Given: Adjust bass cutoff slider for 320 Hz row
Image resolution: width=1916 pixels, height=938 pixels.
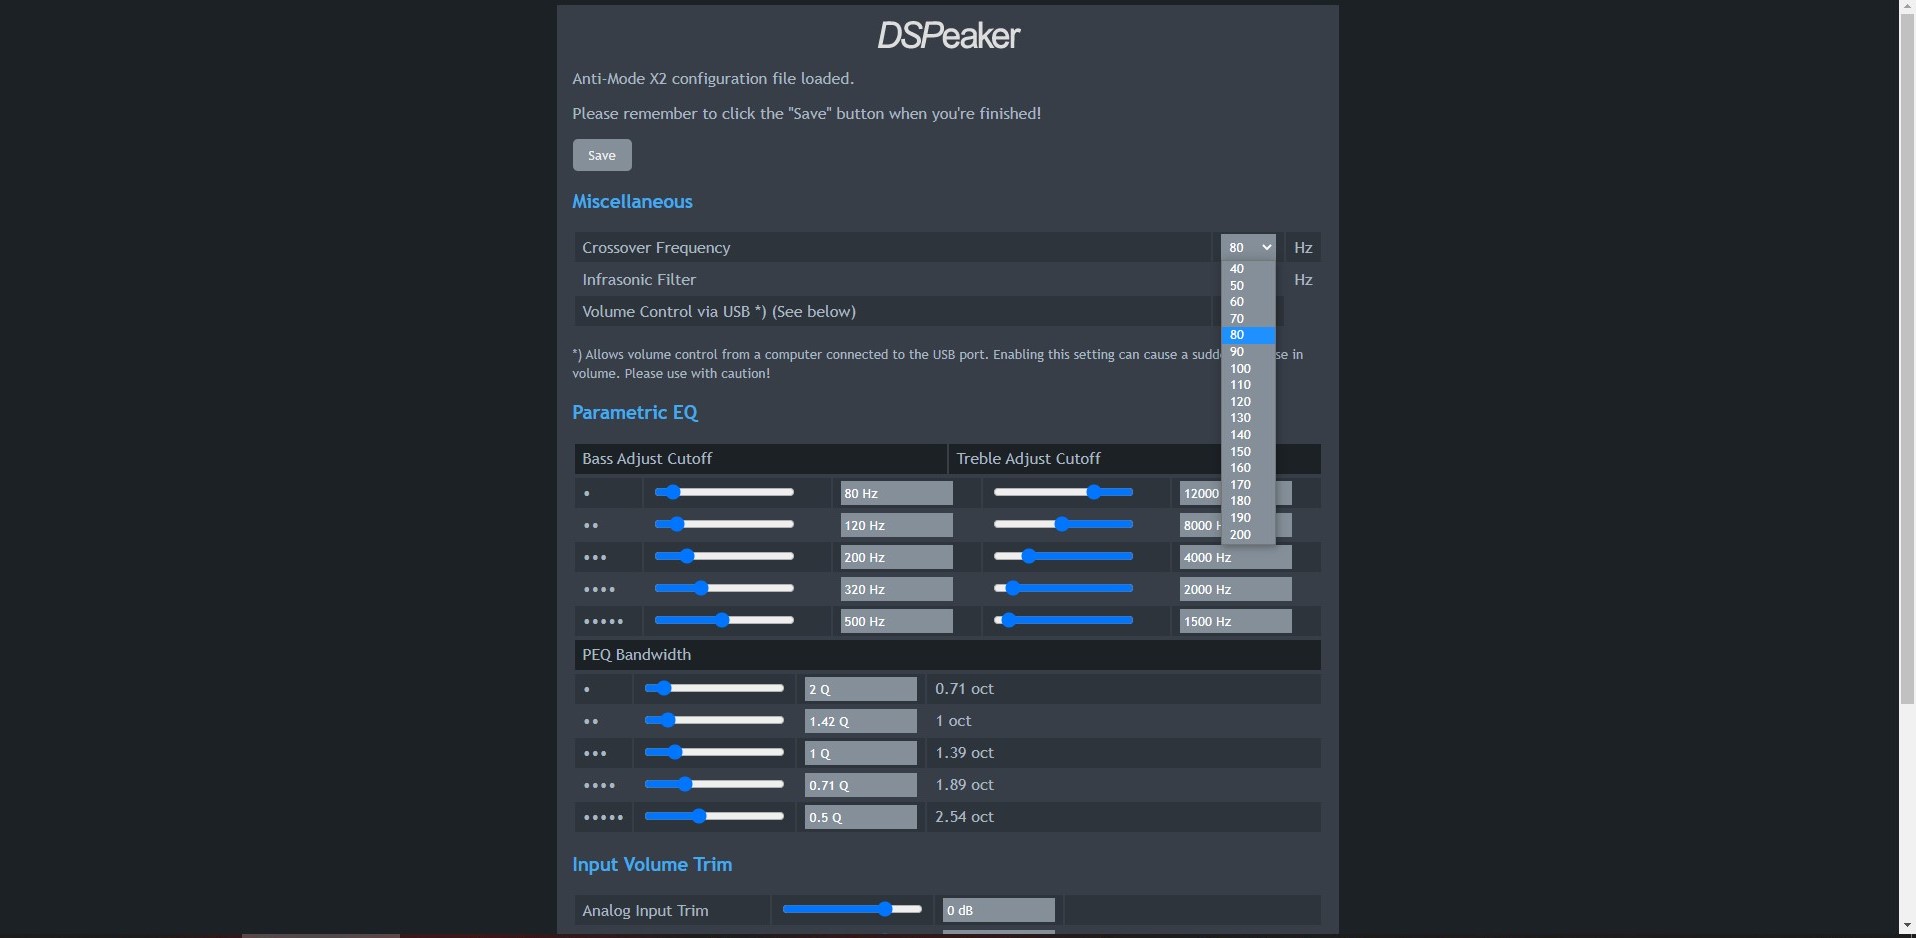Looking at the screenshot, I should click(x=724, y=588).
